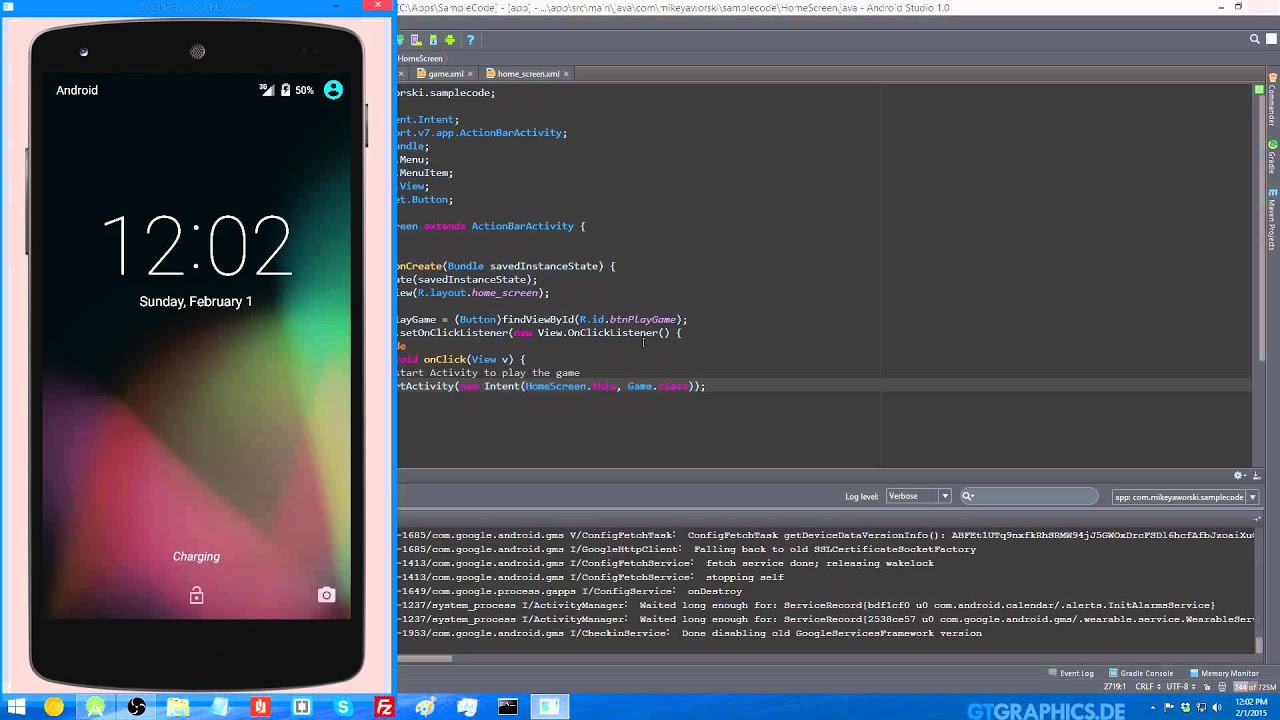
Task: Click the 'Sunday, February 1' date on emulator
Action: click(x=196, y=301)
